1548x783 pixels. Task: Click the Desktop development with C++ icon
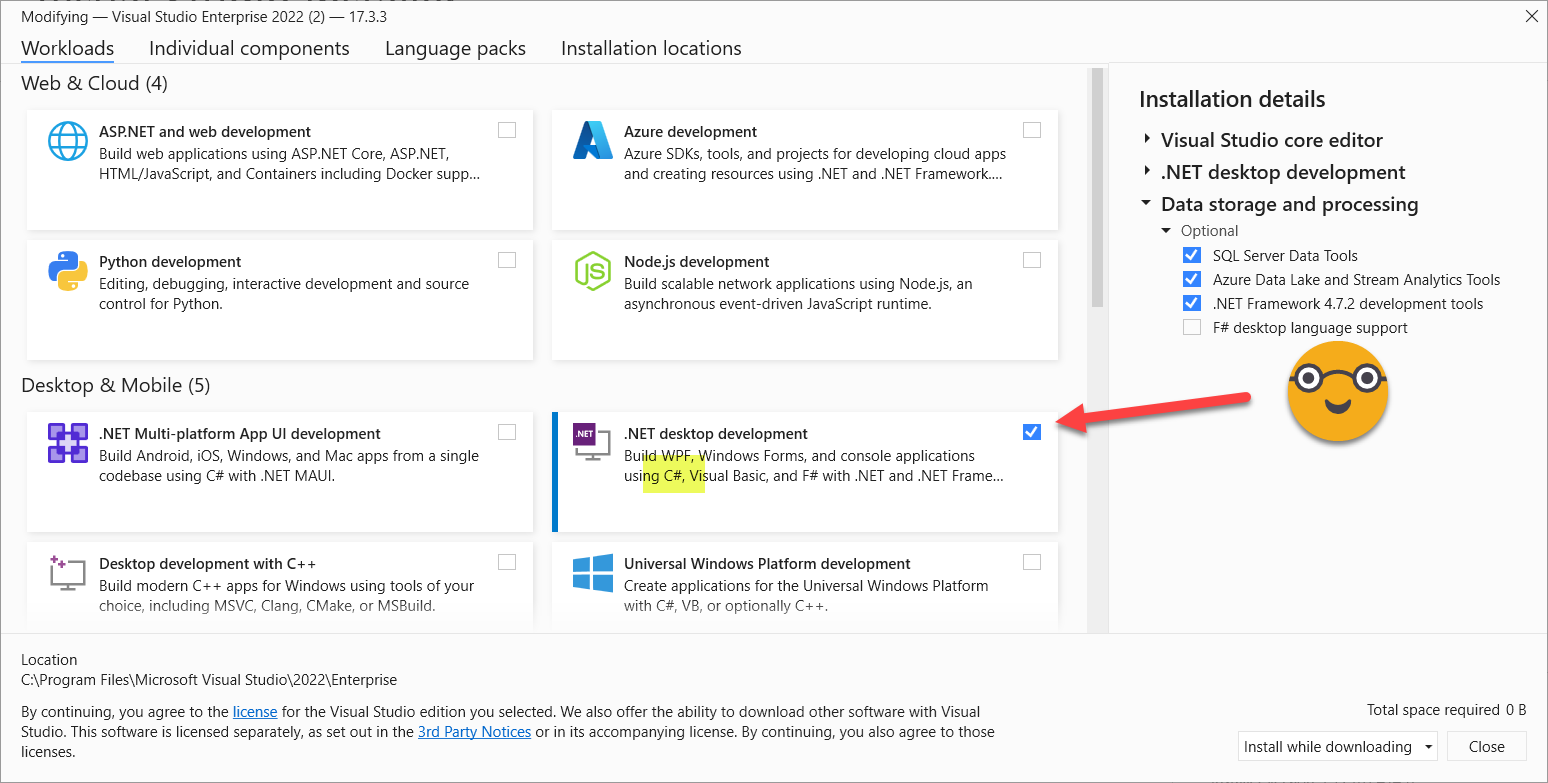point(68,573)
